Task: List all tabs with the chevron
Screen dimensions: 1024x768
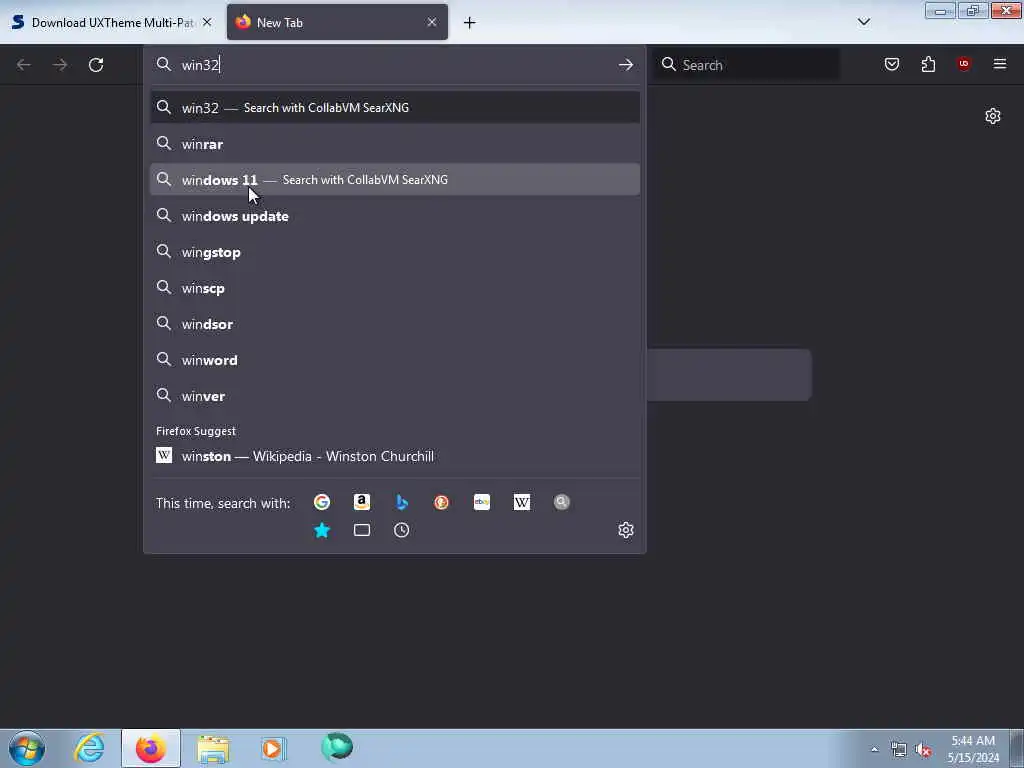Action: pyautogui.click(x=863, y=22)
